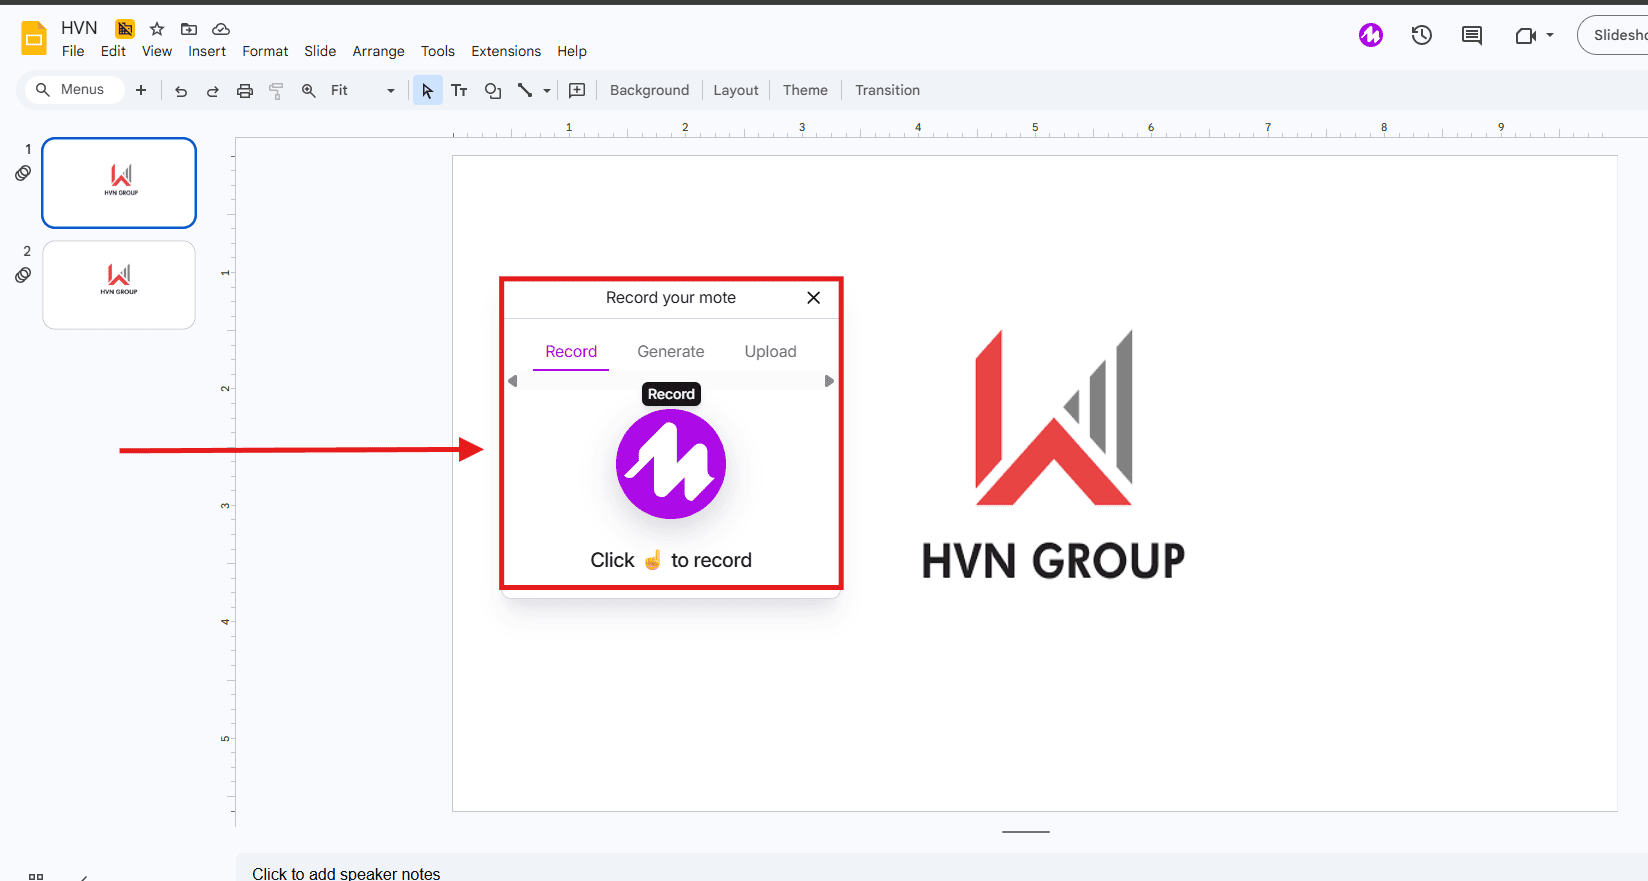Open the Tools menu
The height and width of the screenshot is (881, 1648).
437,51
